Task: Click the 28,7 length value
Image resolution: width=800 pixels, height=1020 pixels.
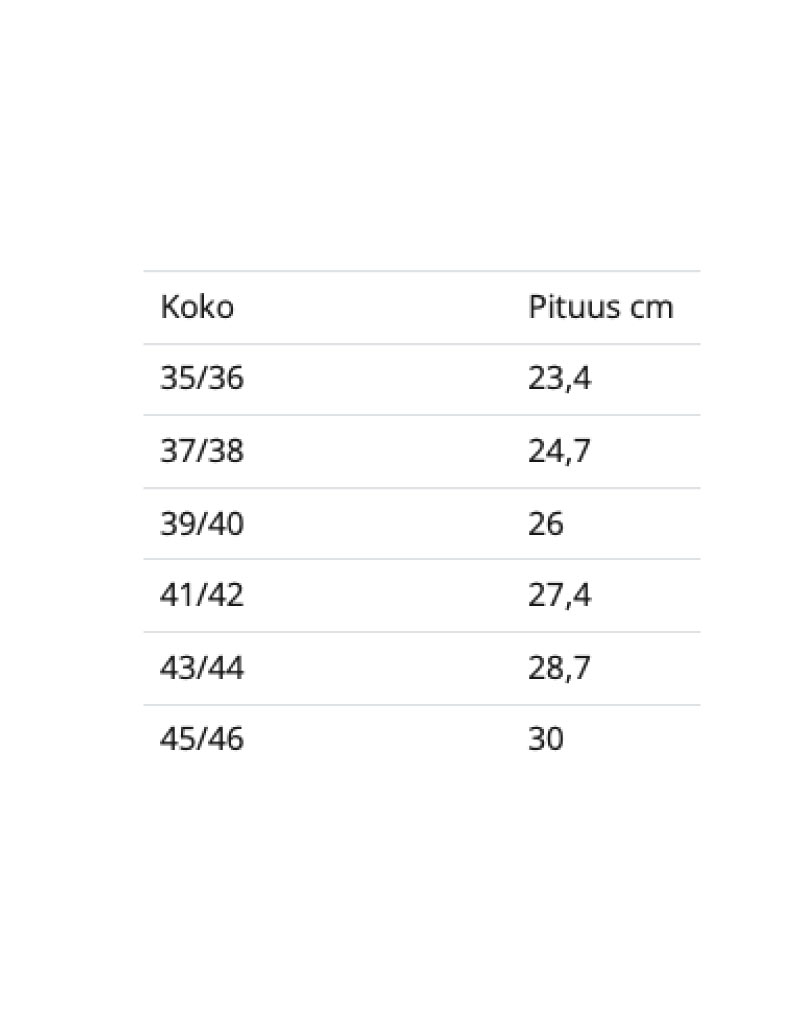Action: point(559,667)
